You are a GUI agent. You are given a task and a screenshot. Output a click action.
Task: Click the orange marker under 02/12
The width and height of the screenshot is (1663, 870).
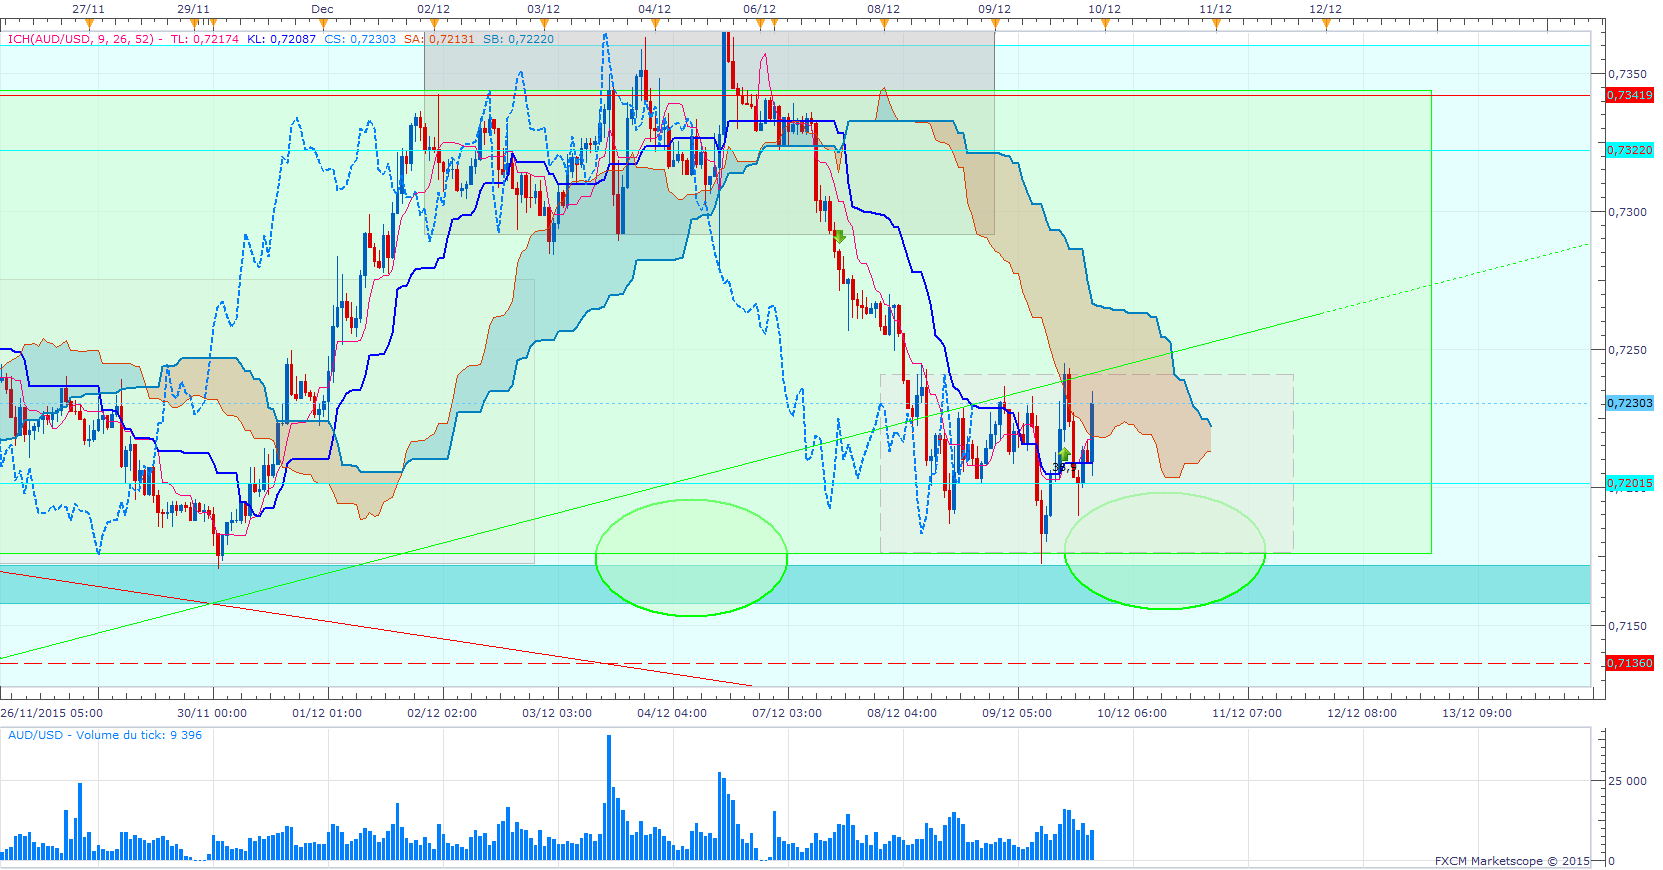click(434, 24)
